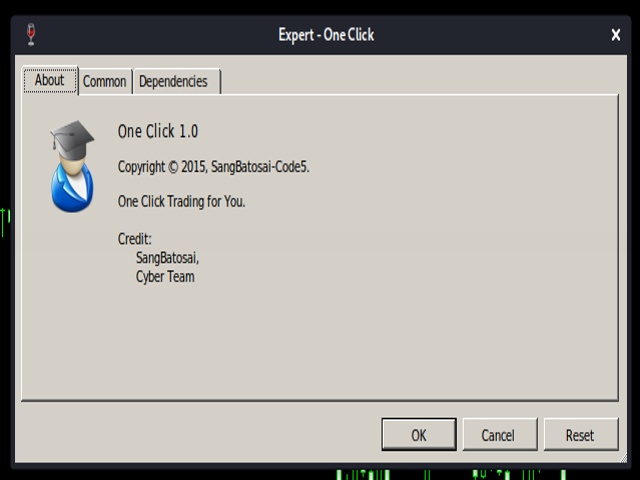
Task: Click the 'One Click 1.0' title text
Action: (x=158, y=131)
